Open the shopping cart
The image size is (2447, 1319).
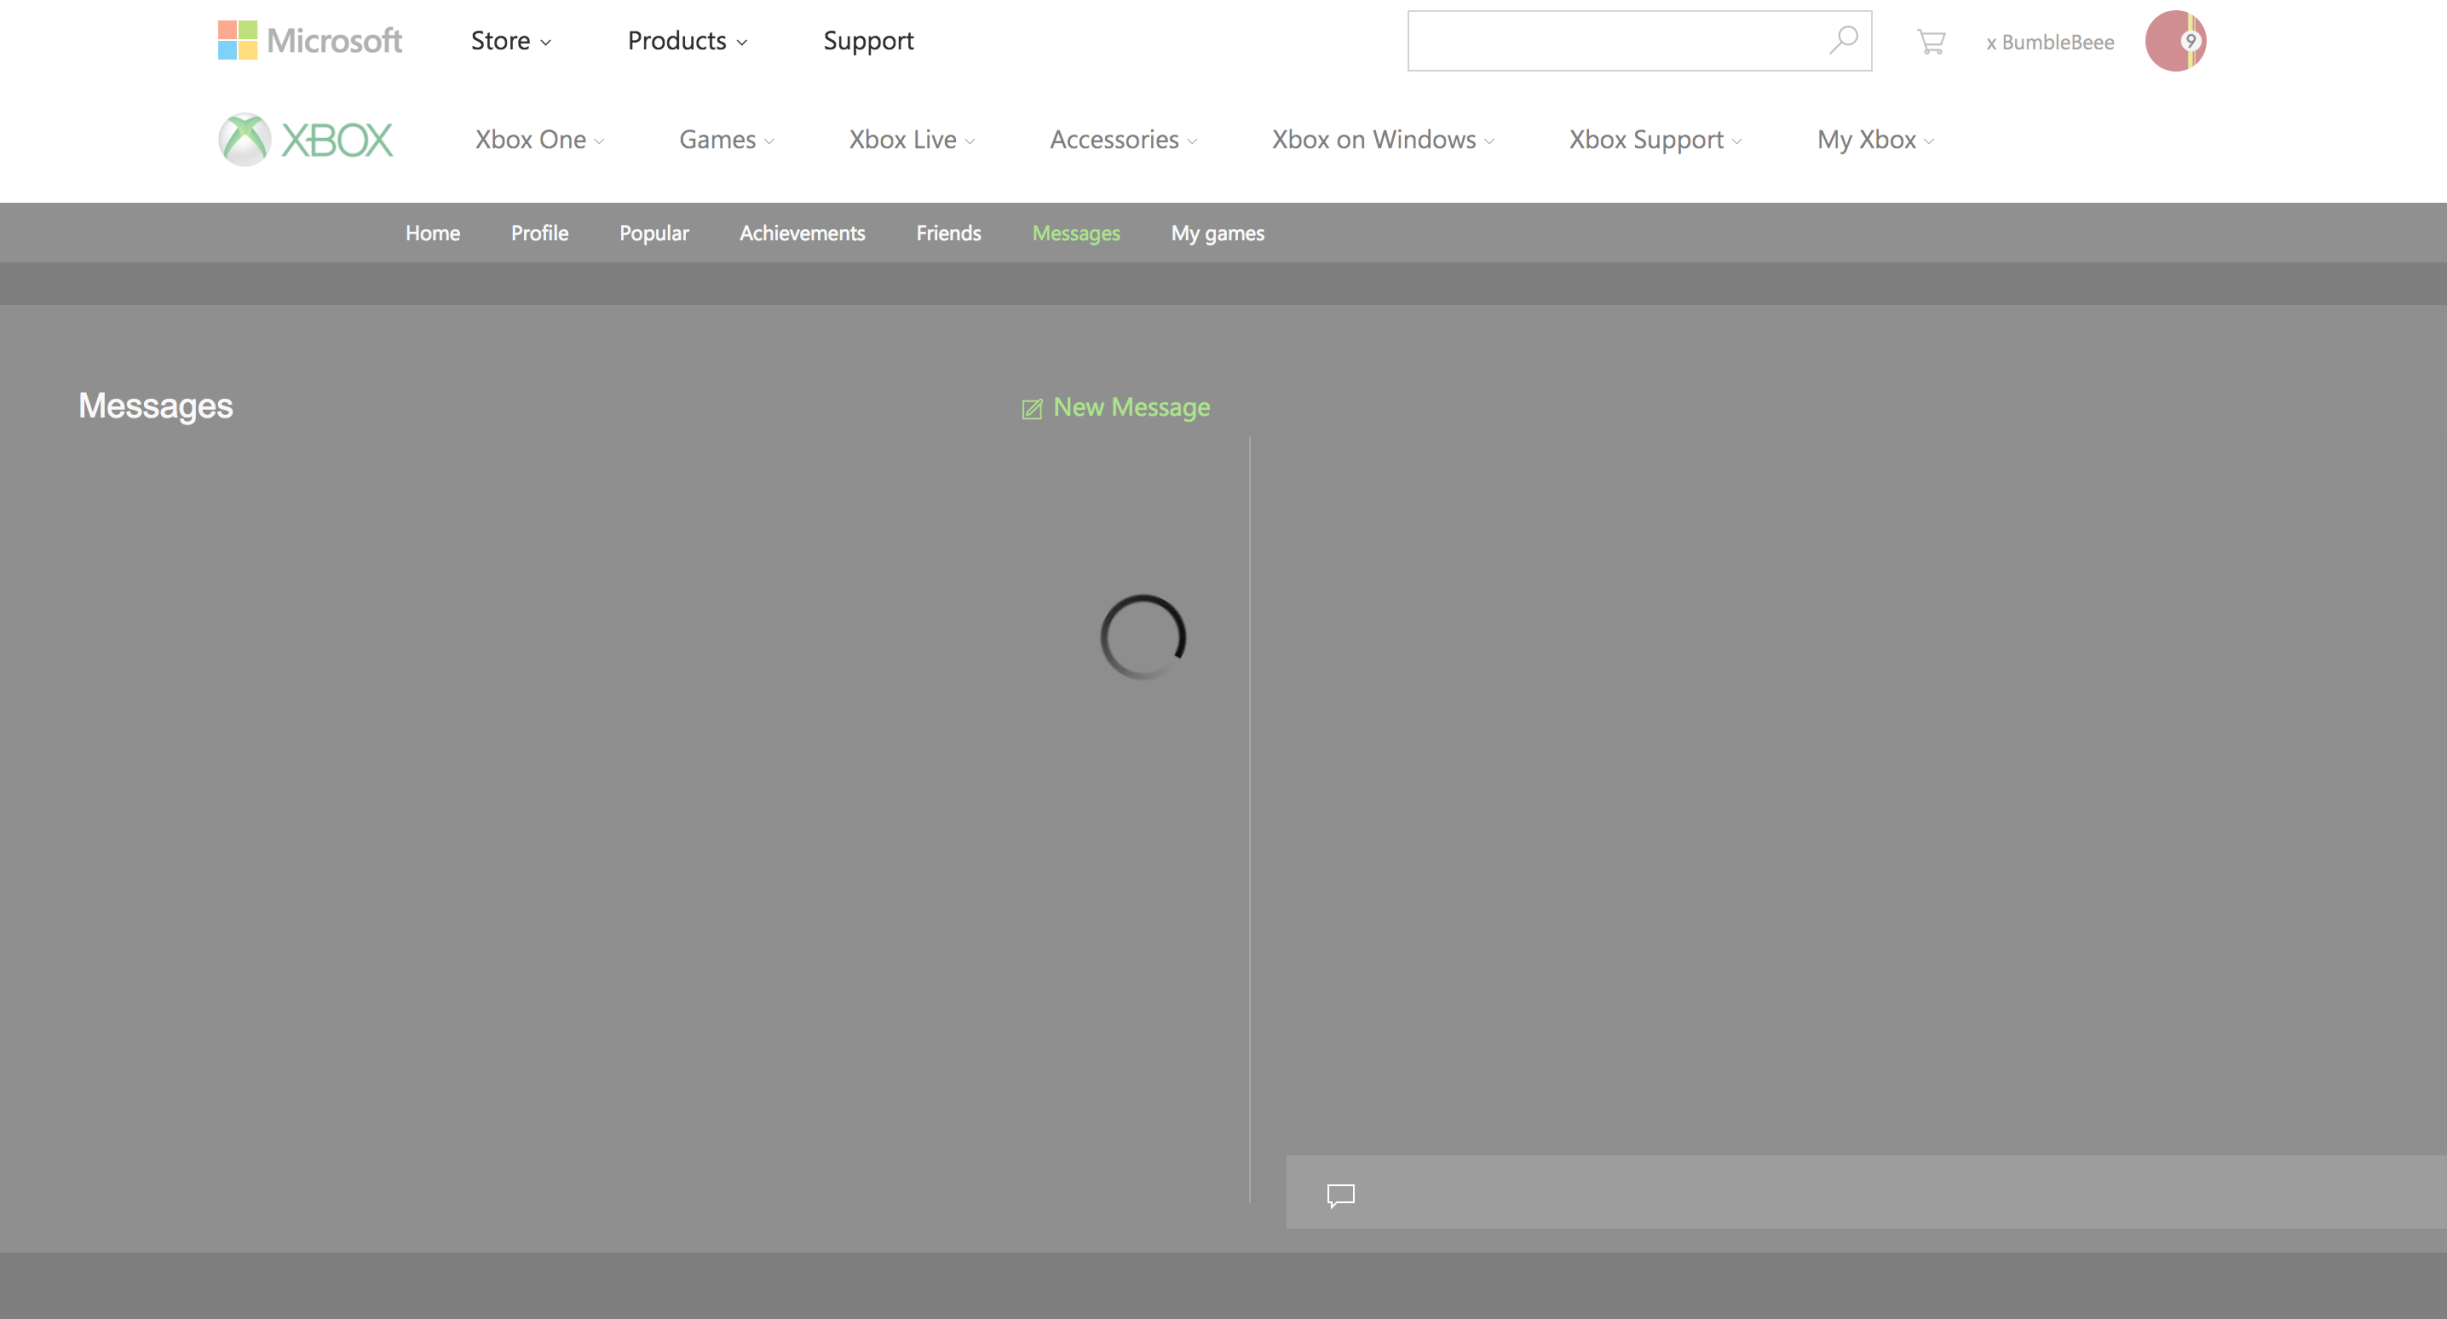1931,41
